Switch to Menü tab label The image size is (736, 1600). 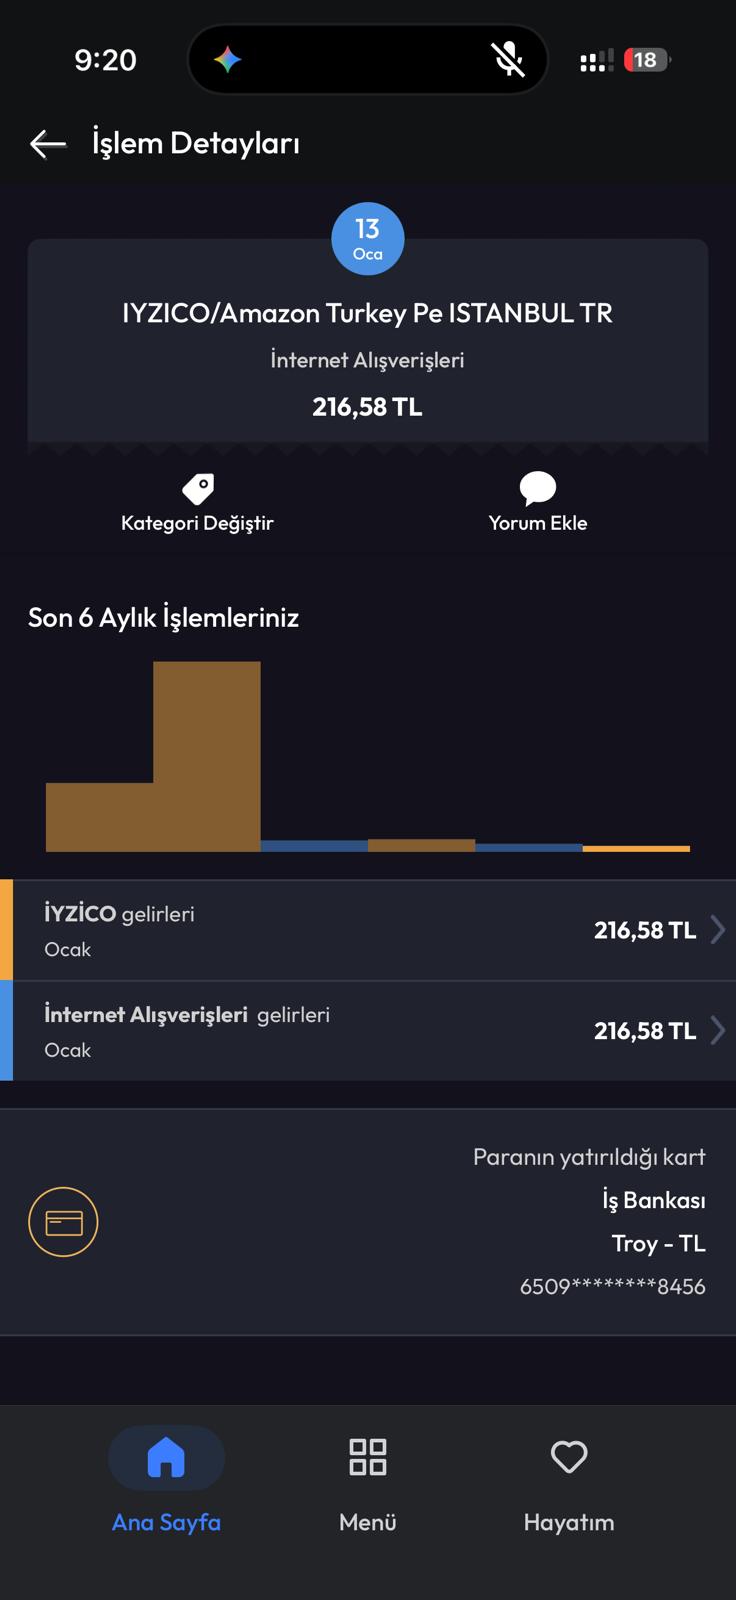coord(368,1522)
